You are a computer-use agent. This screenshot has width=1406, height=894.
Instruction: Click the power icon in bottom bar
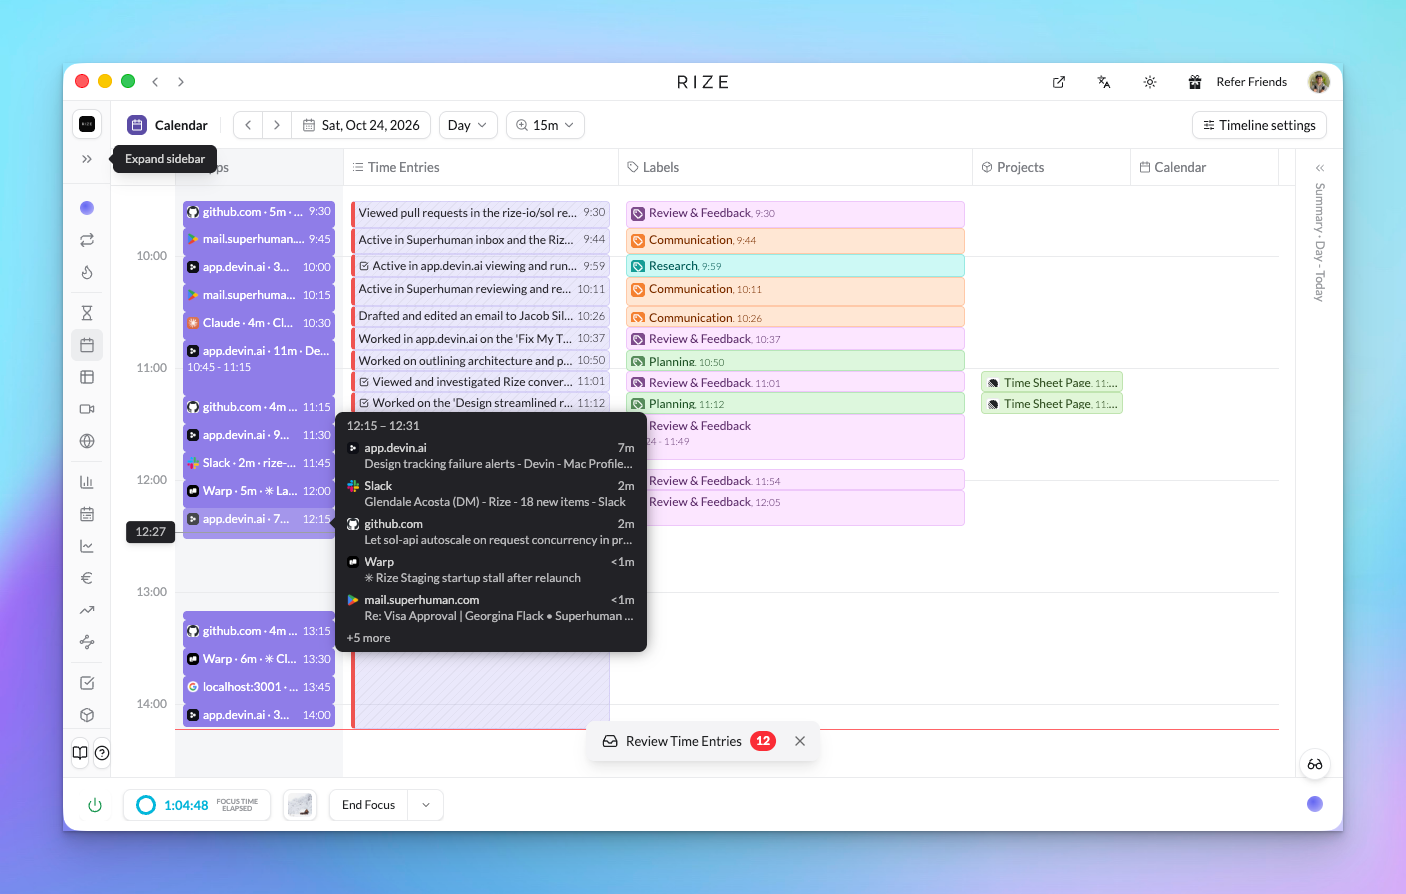[95, 805]
